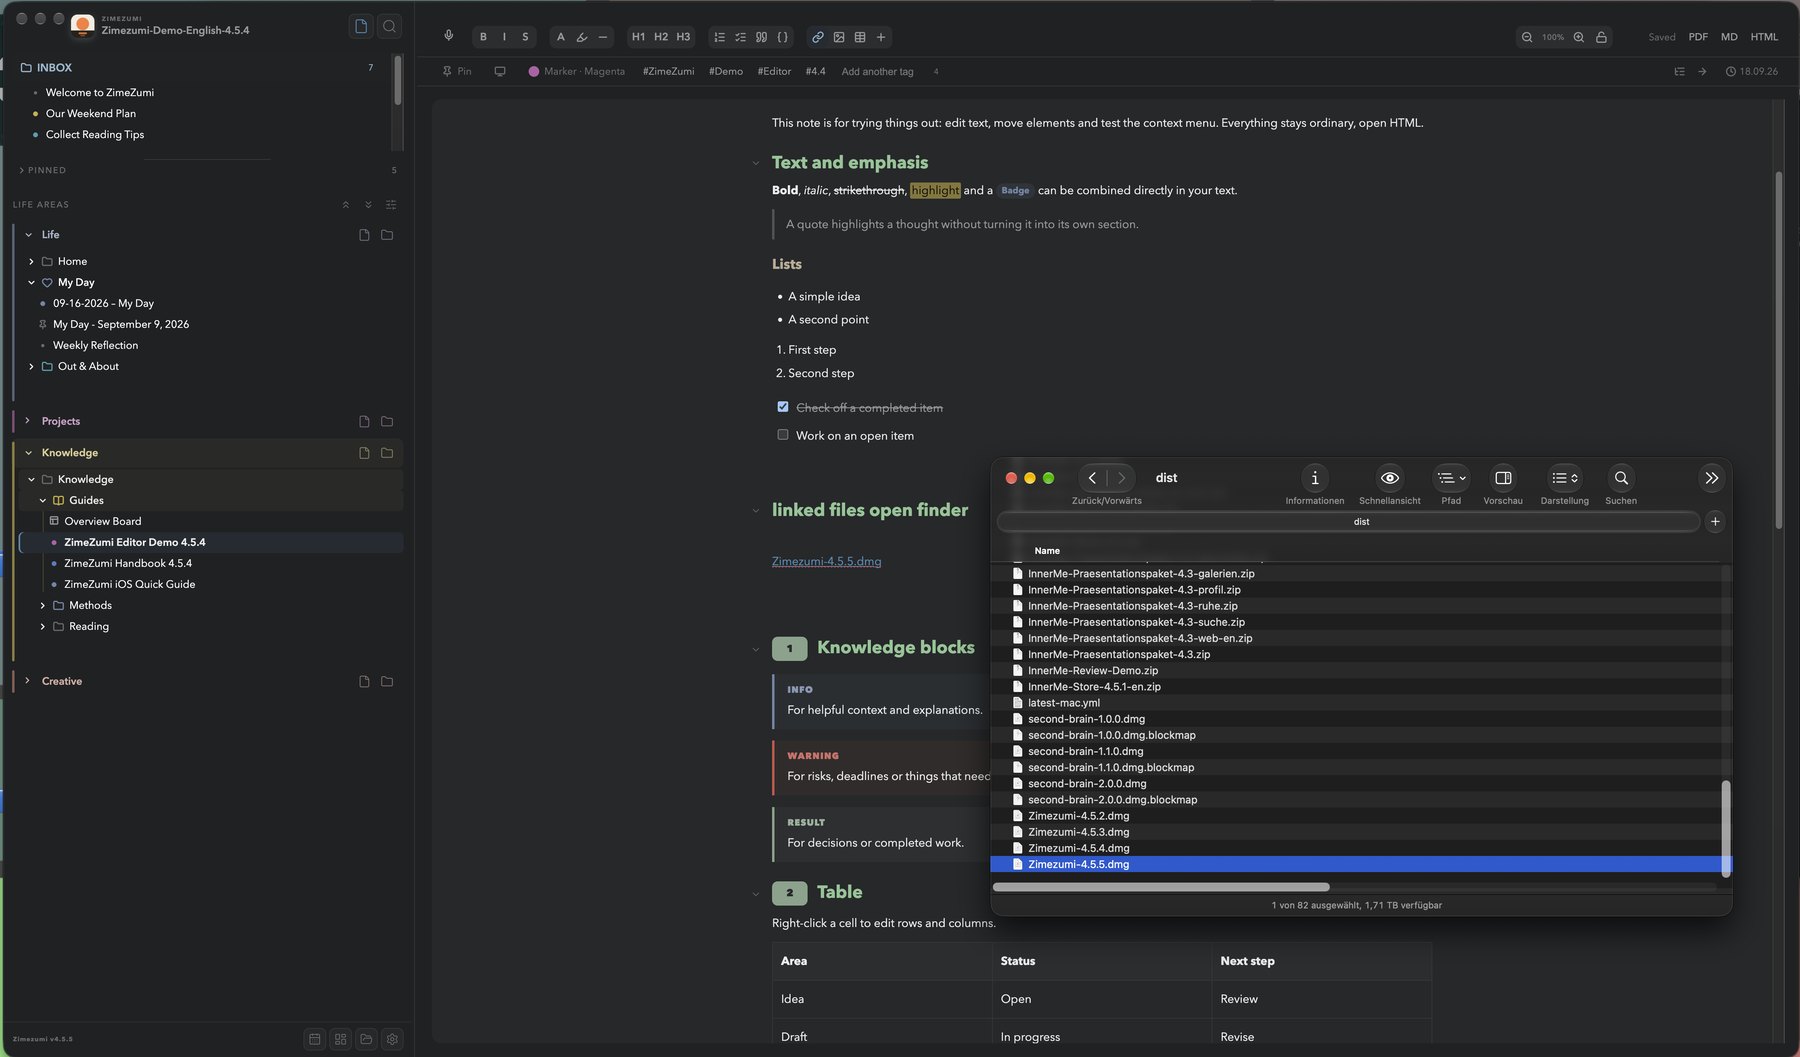This screenshot has width=1800, height=1057.
Task: Insert a link using the chain icon
Action: 818,37
